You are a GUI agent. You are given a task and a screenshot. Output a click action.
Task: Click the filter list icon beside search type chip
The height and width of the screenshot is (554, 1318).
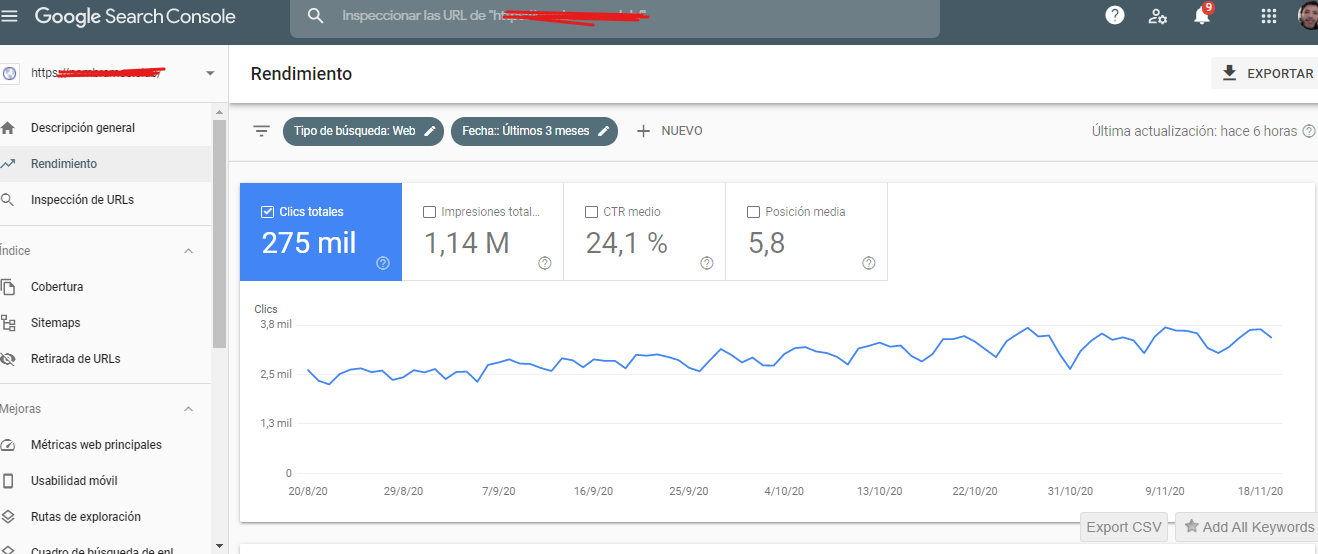[x=261, y=131]
